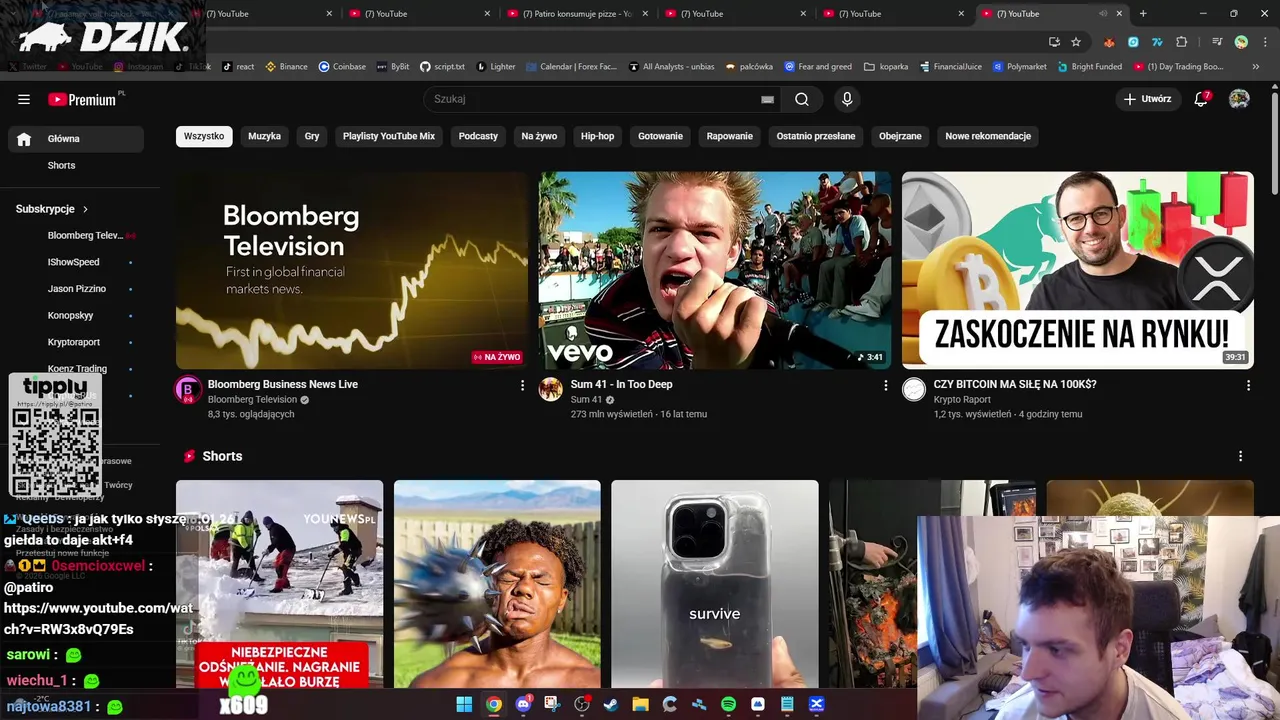This screenshot has width=1280, height=720.
Task: Open Snipping Tool from the taskbar
Action: (552, 704)
